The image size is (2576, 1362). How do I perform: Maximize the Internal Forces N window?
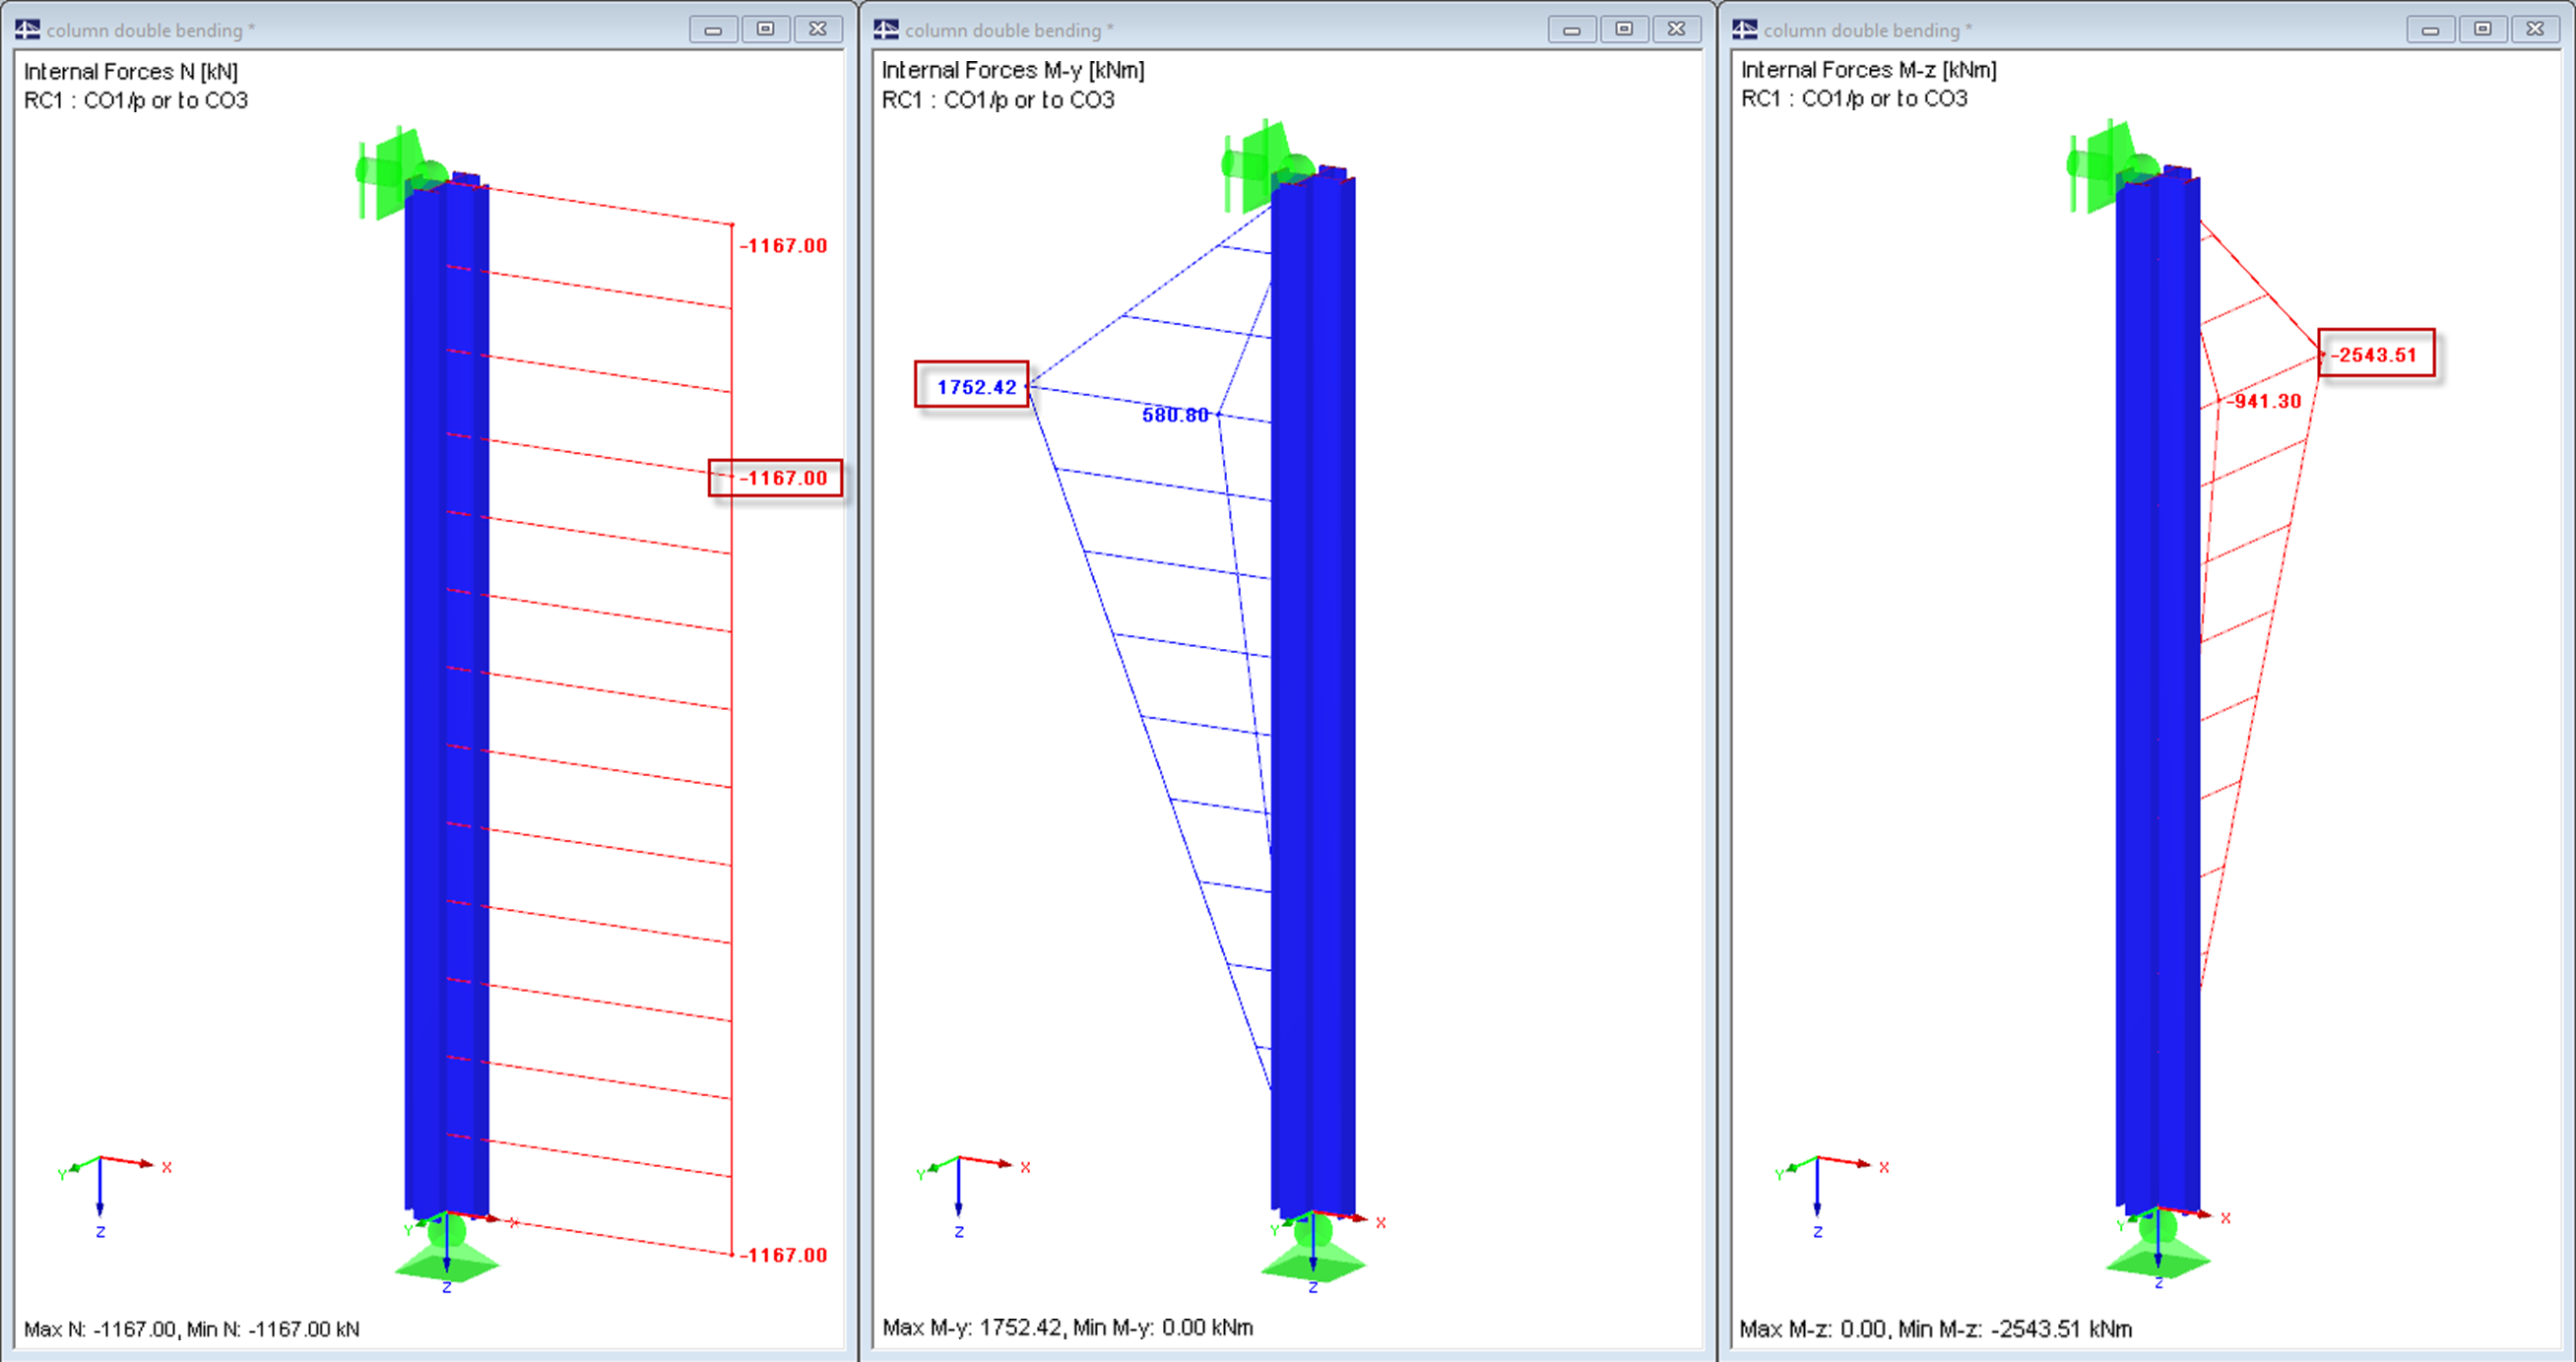[765, 30]
